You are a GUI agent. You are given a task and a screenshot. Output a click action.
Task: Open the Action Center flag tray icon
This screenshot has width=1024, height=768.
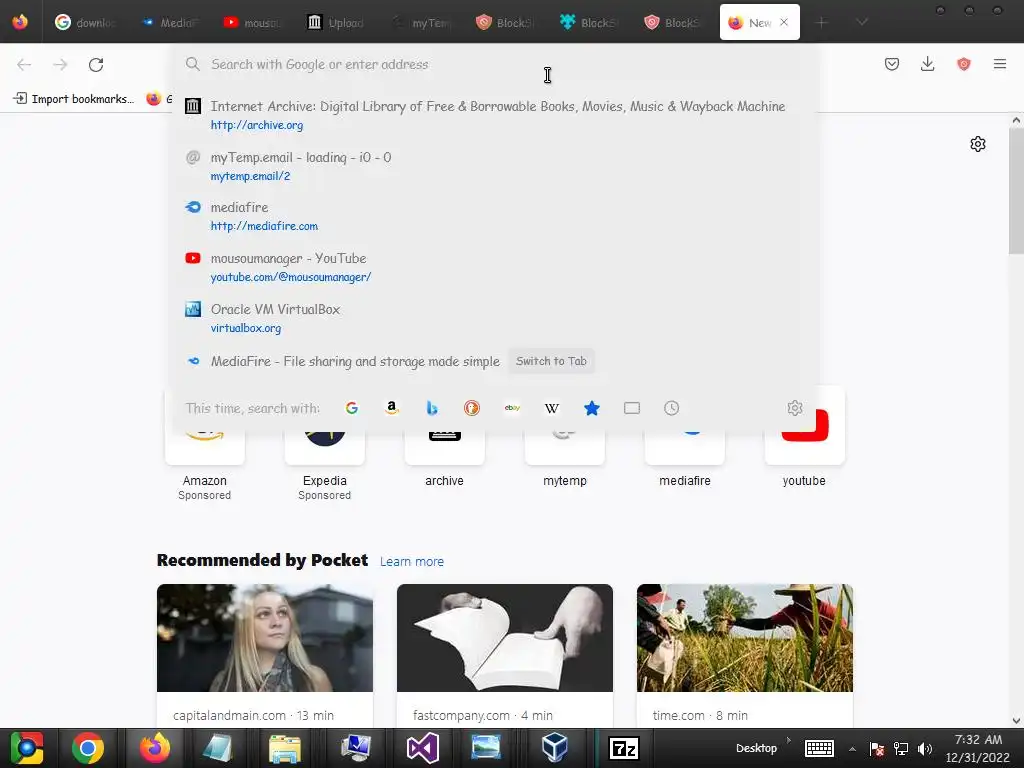coord(876,749)
